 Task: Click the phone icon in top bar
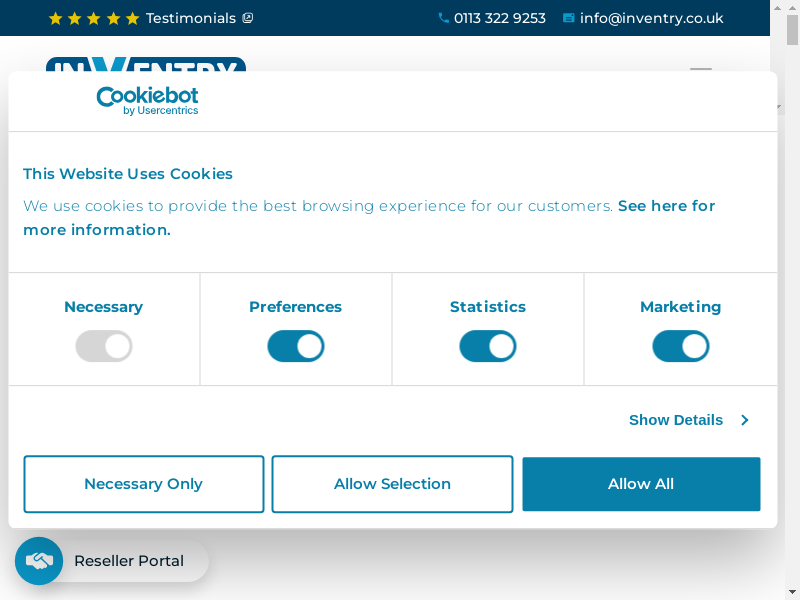(x=443, y=18)
